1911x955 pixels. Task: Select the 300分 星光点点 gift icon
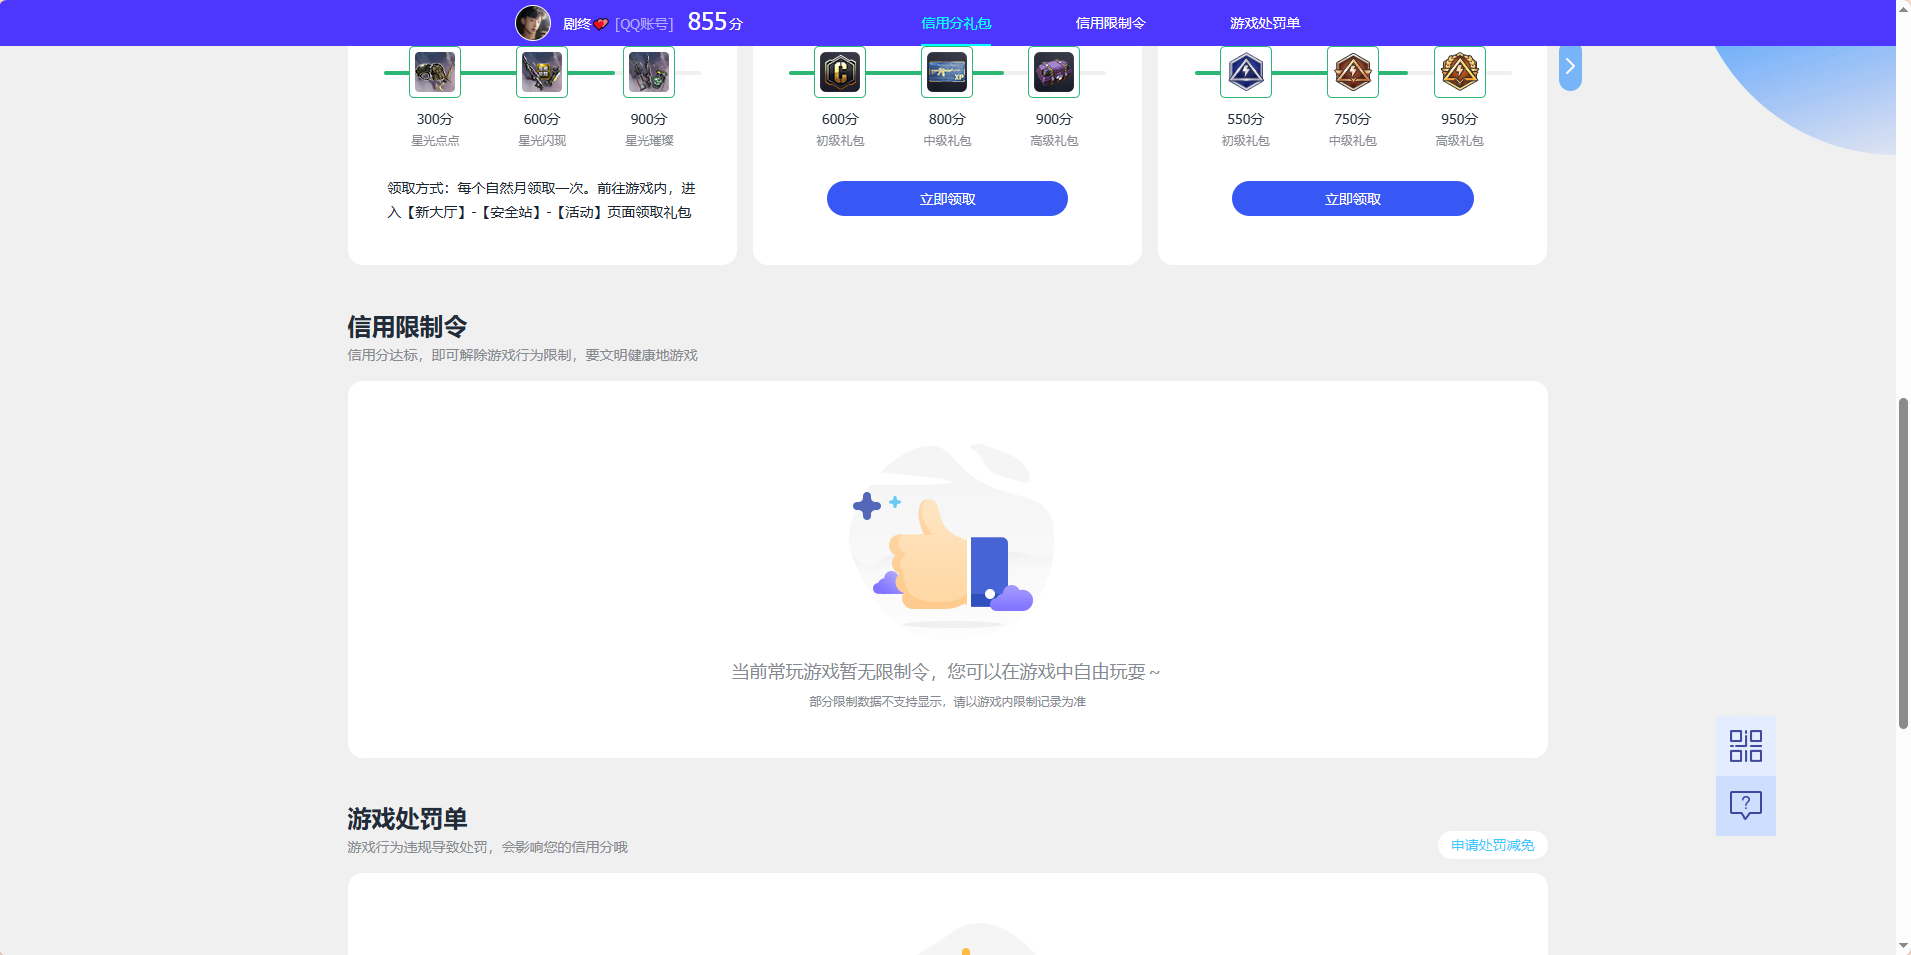[x=435, y=71]
